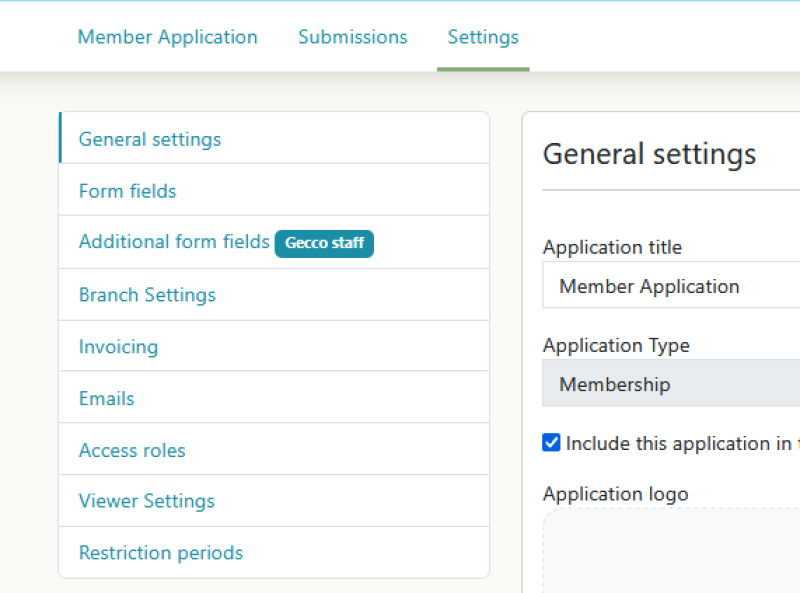Click the Application title field label
800x593 pixels.
pos(612,247)
